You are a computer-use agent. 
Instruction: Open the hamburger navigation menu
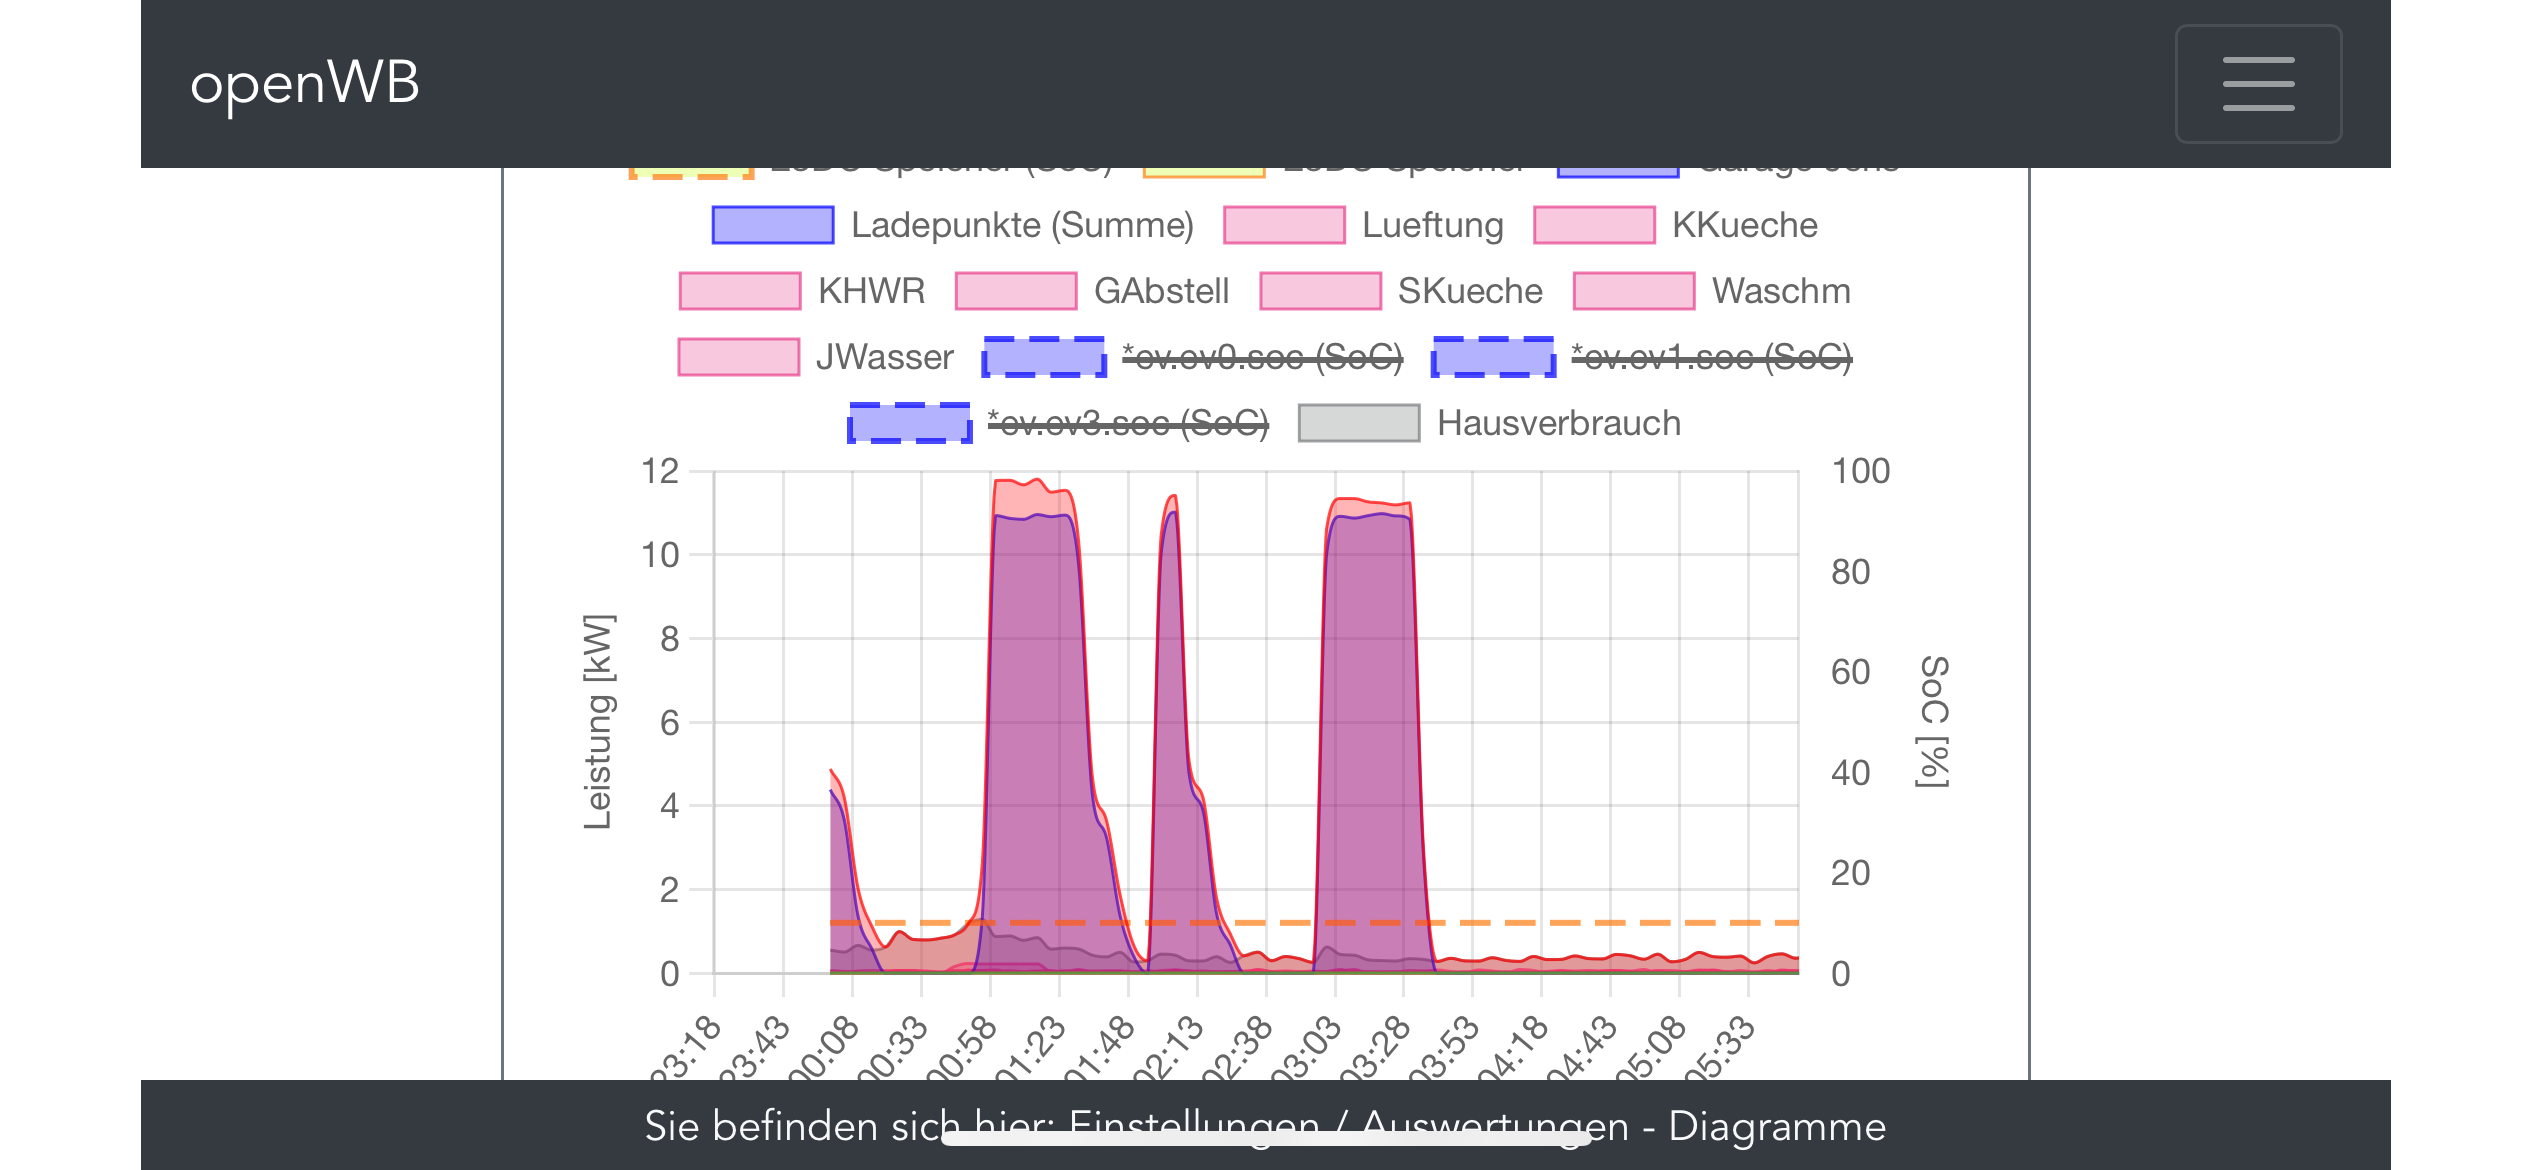(2257, 84)
